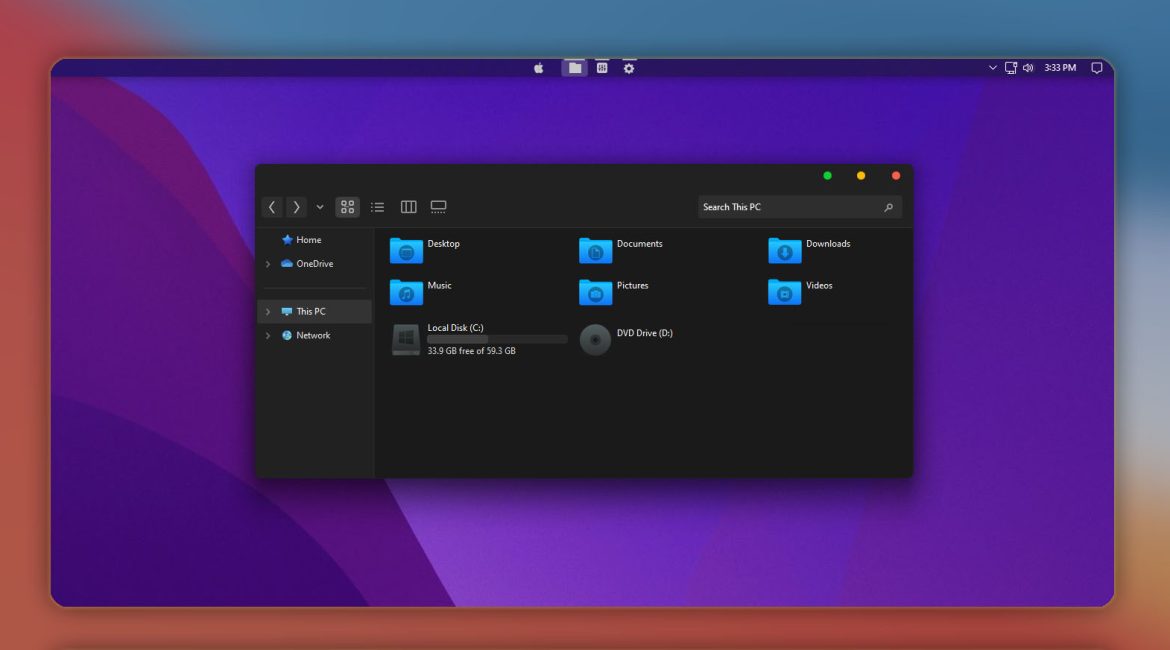Viewport: 1170px width, 650px height.
Task: Open the Videos folder
Action: point(785,292)
